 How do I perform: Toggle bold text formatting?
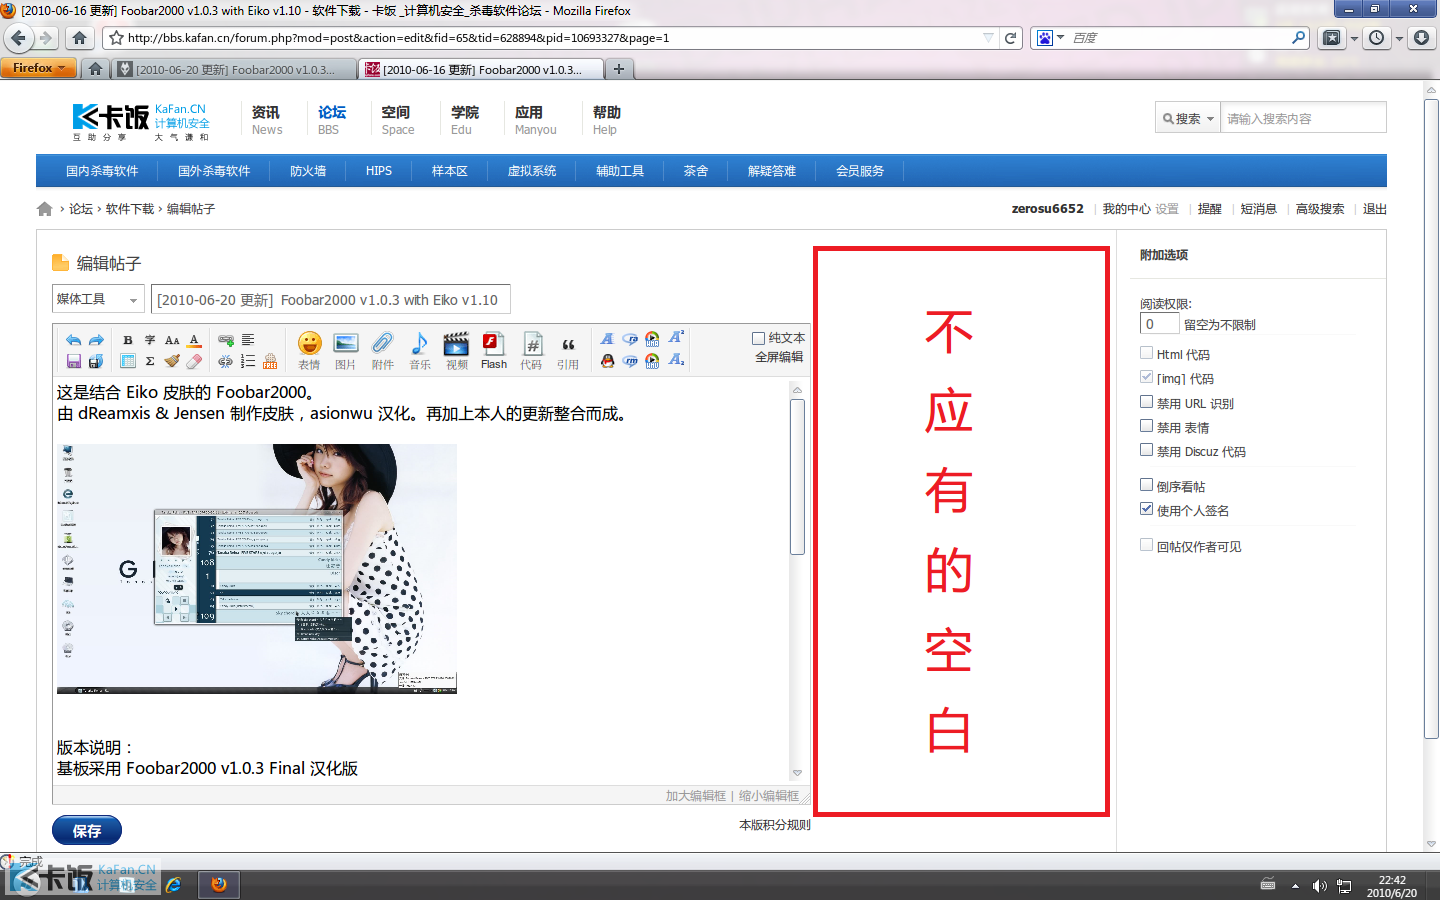tap(128, 340)
